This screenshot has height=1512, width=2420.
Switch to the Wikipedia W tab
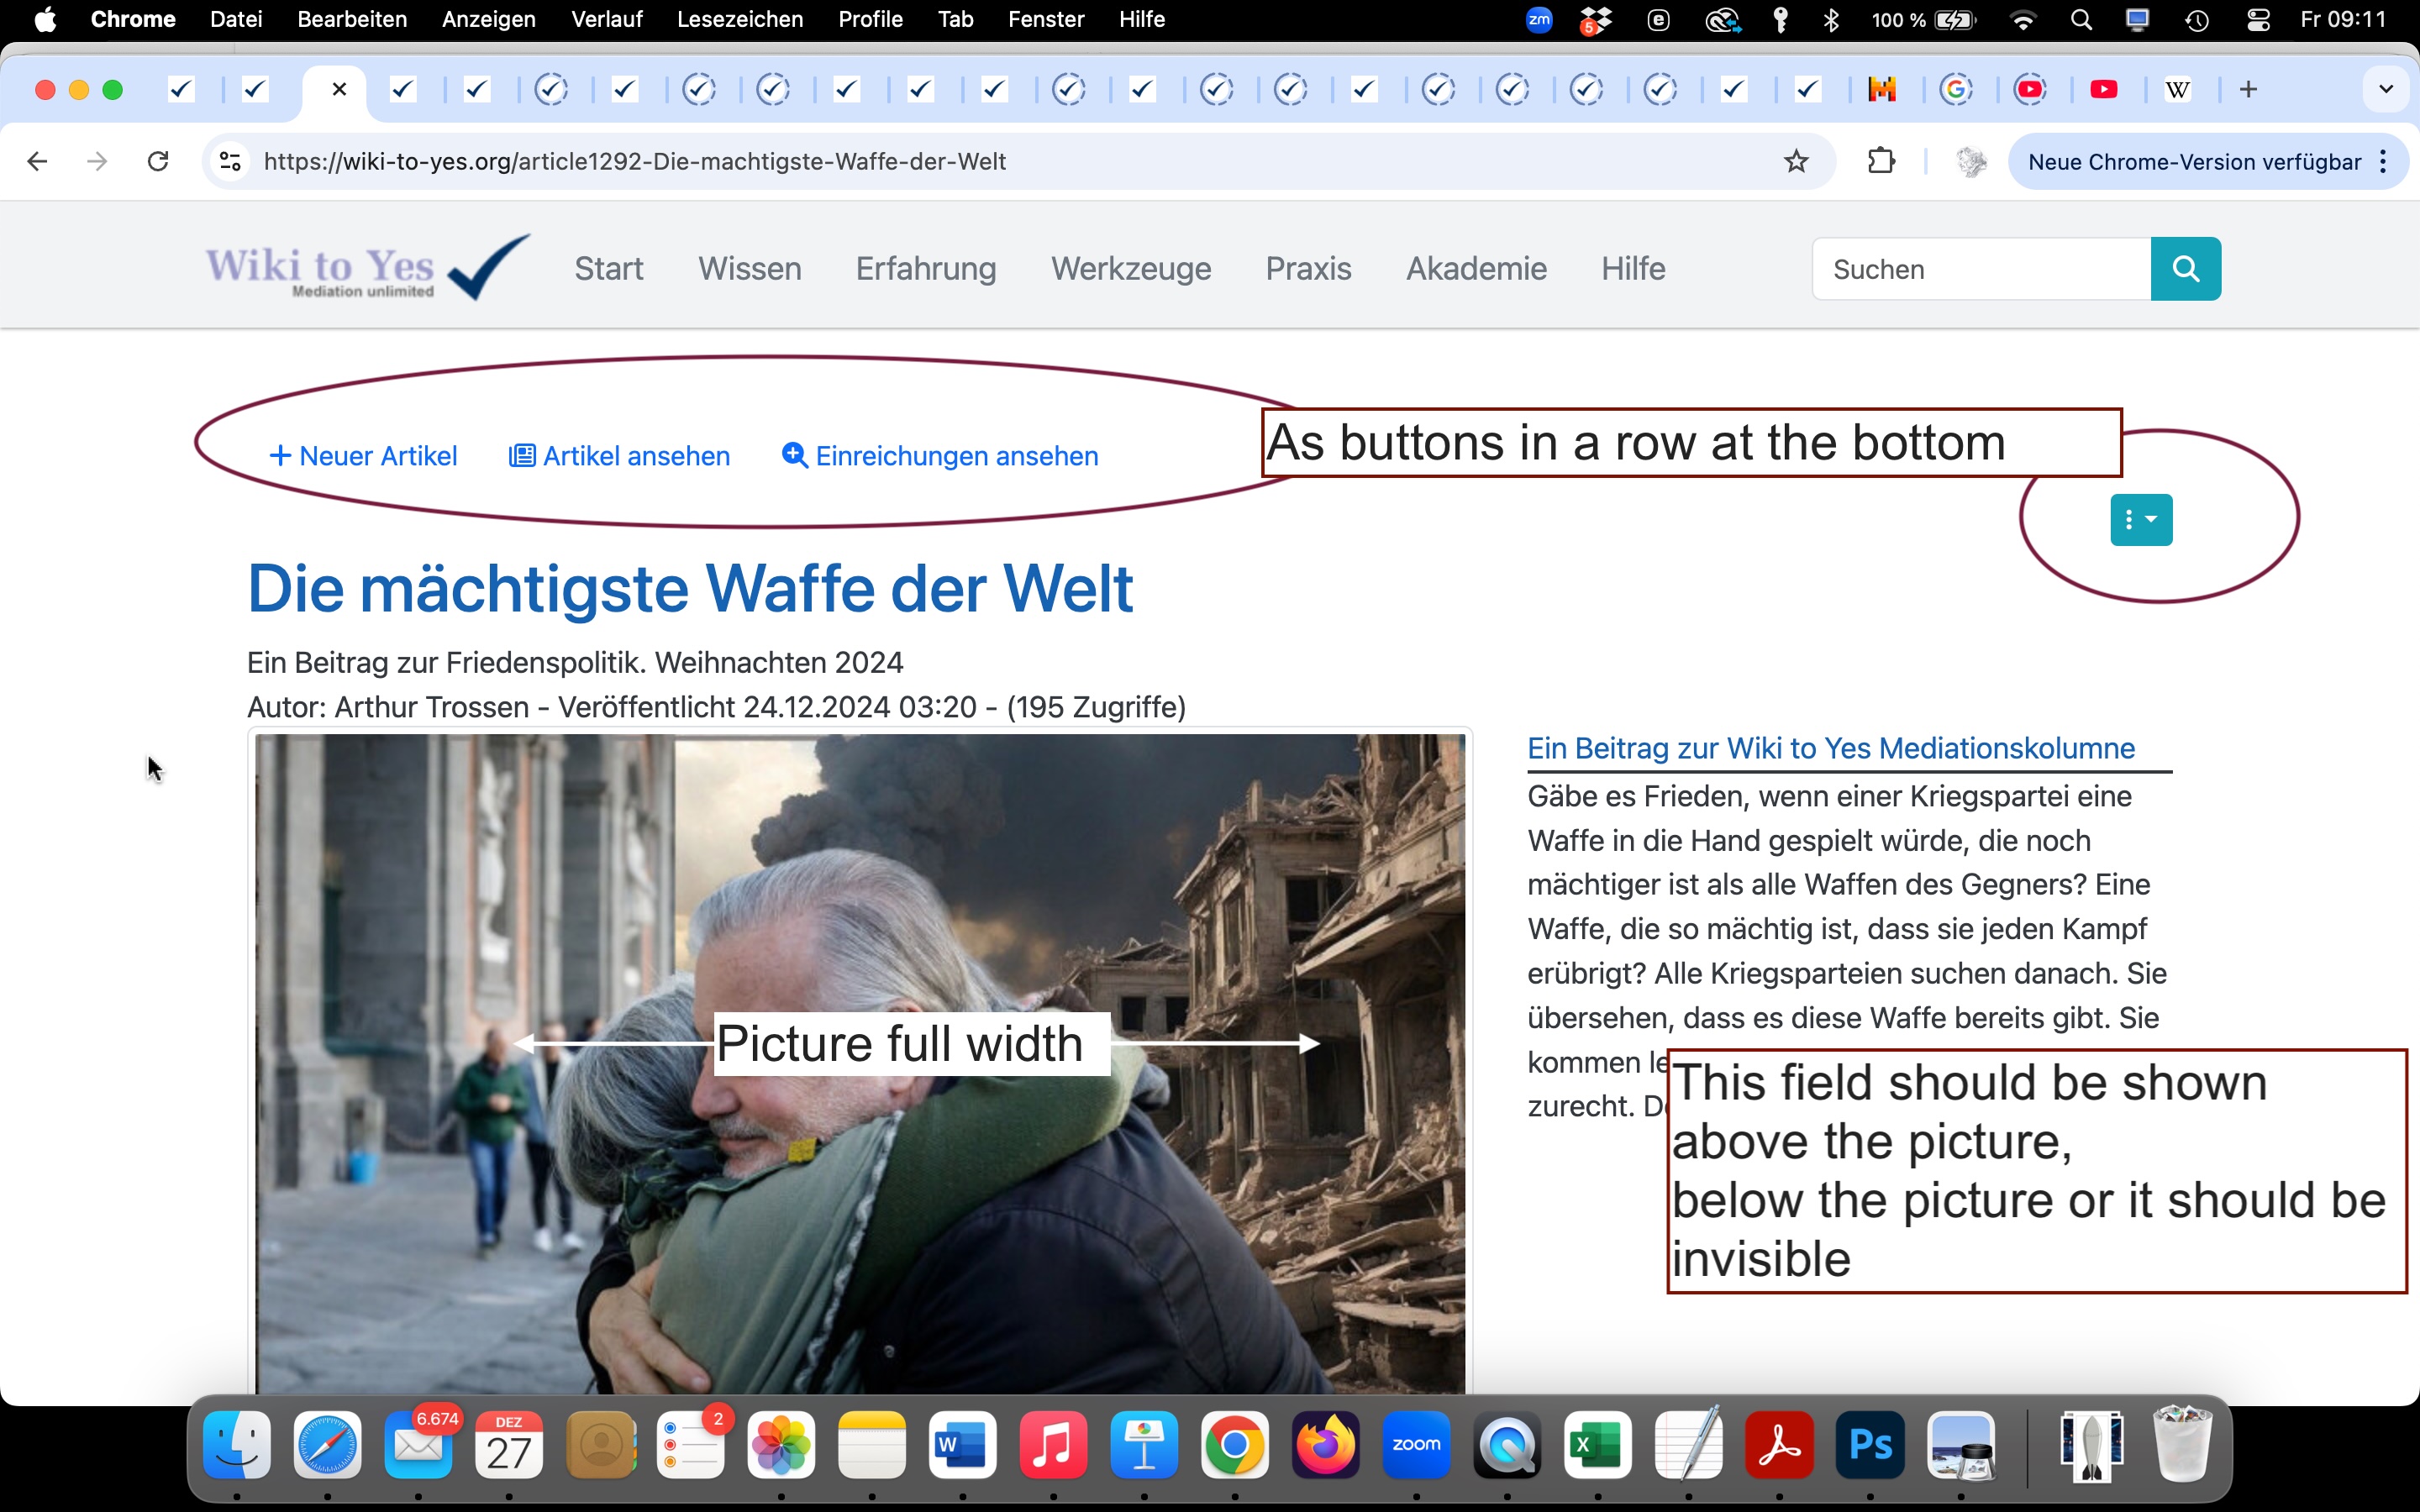tap(2177, 90)
